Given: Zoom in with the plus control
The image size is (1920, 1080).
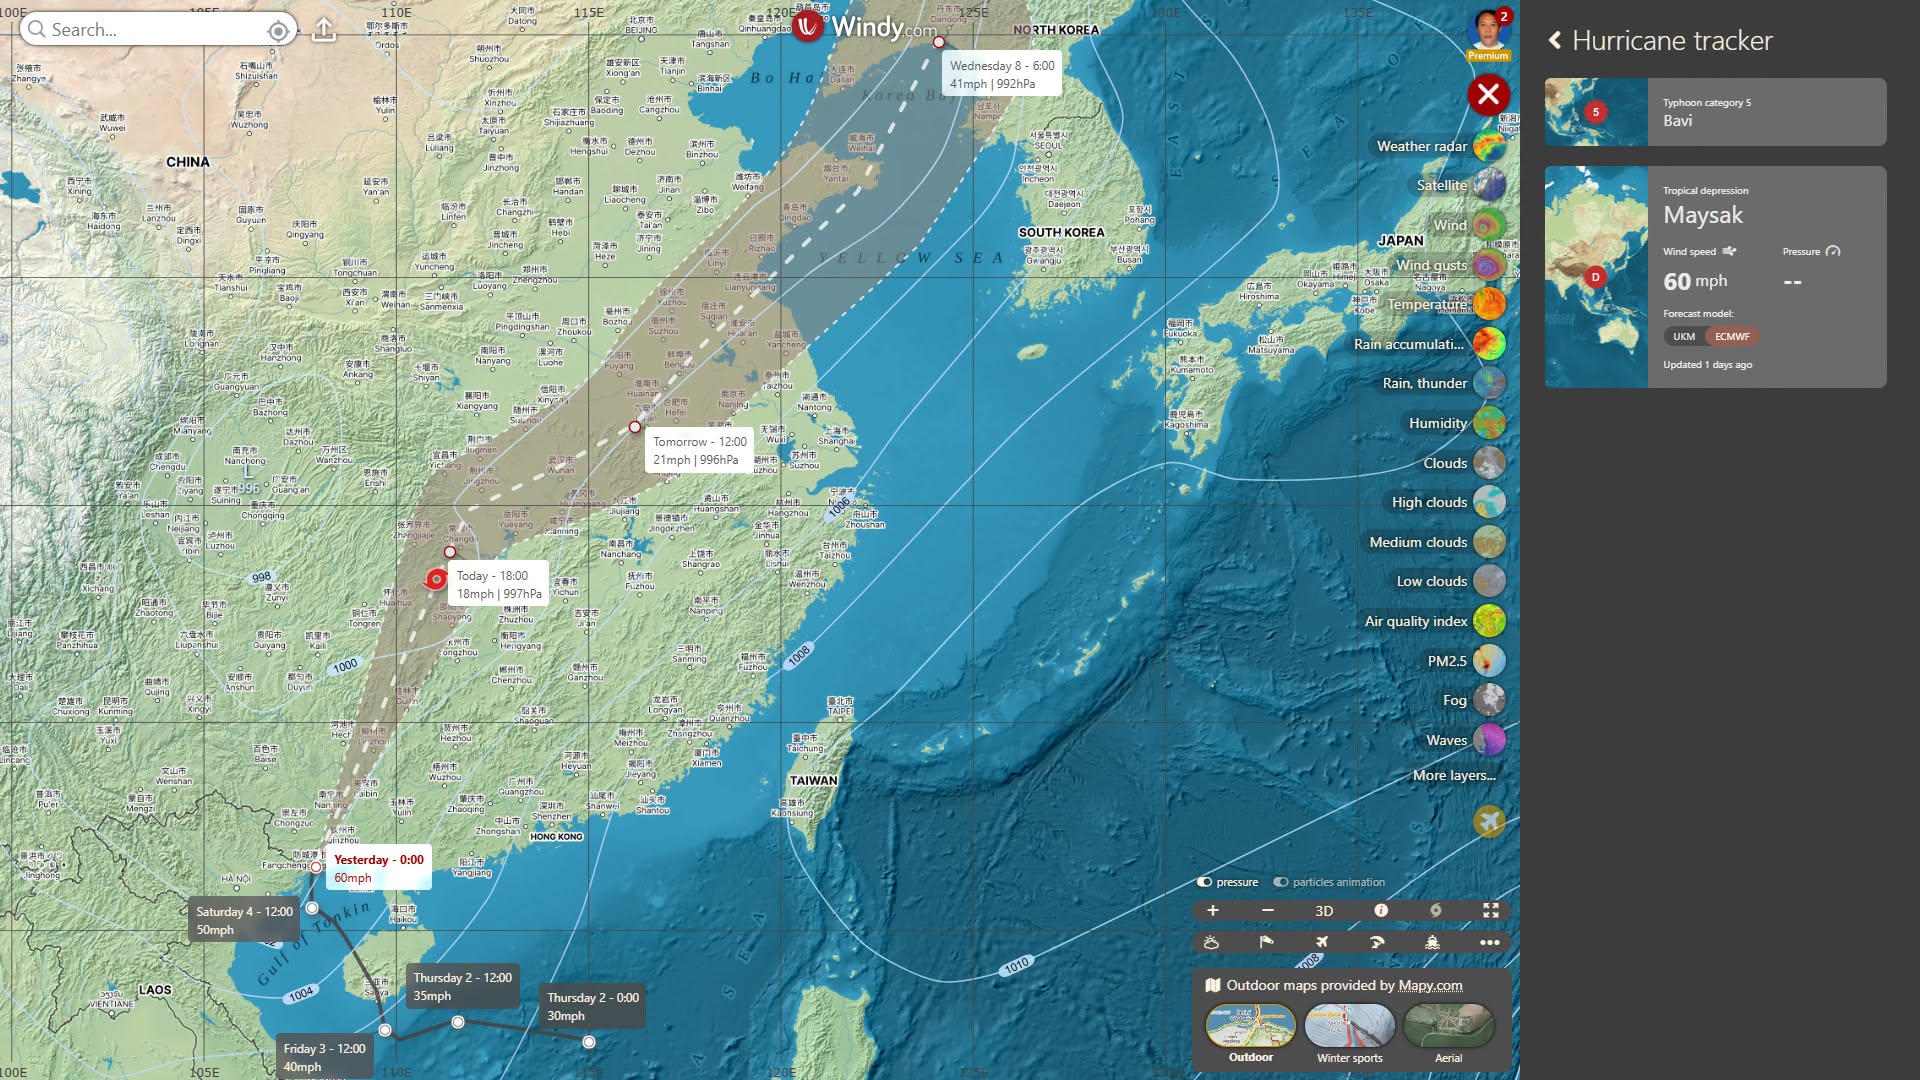Looking at the screenshot, I should (1213, 910).
